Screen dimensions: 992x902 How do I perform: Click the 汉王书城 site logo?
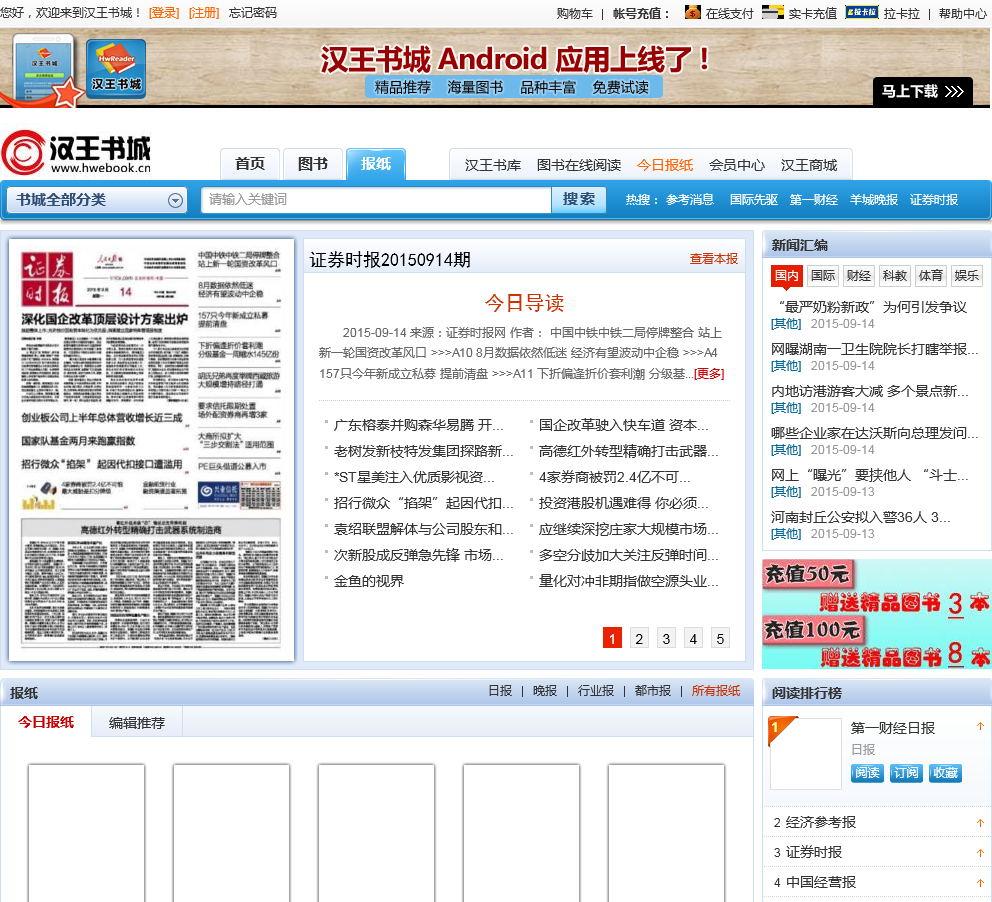tap(76, 152)
